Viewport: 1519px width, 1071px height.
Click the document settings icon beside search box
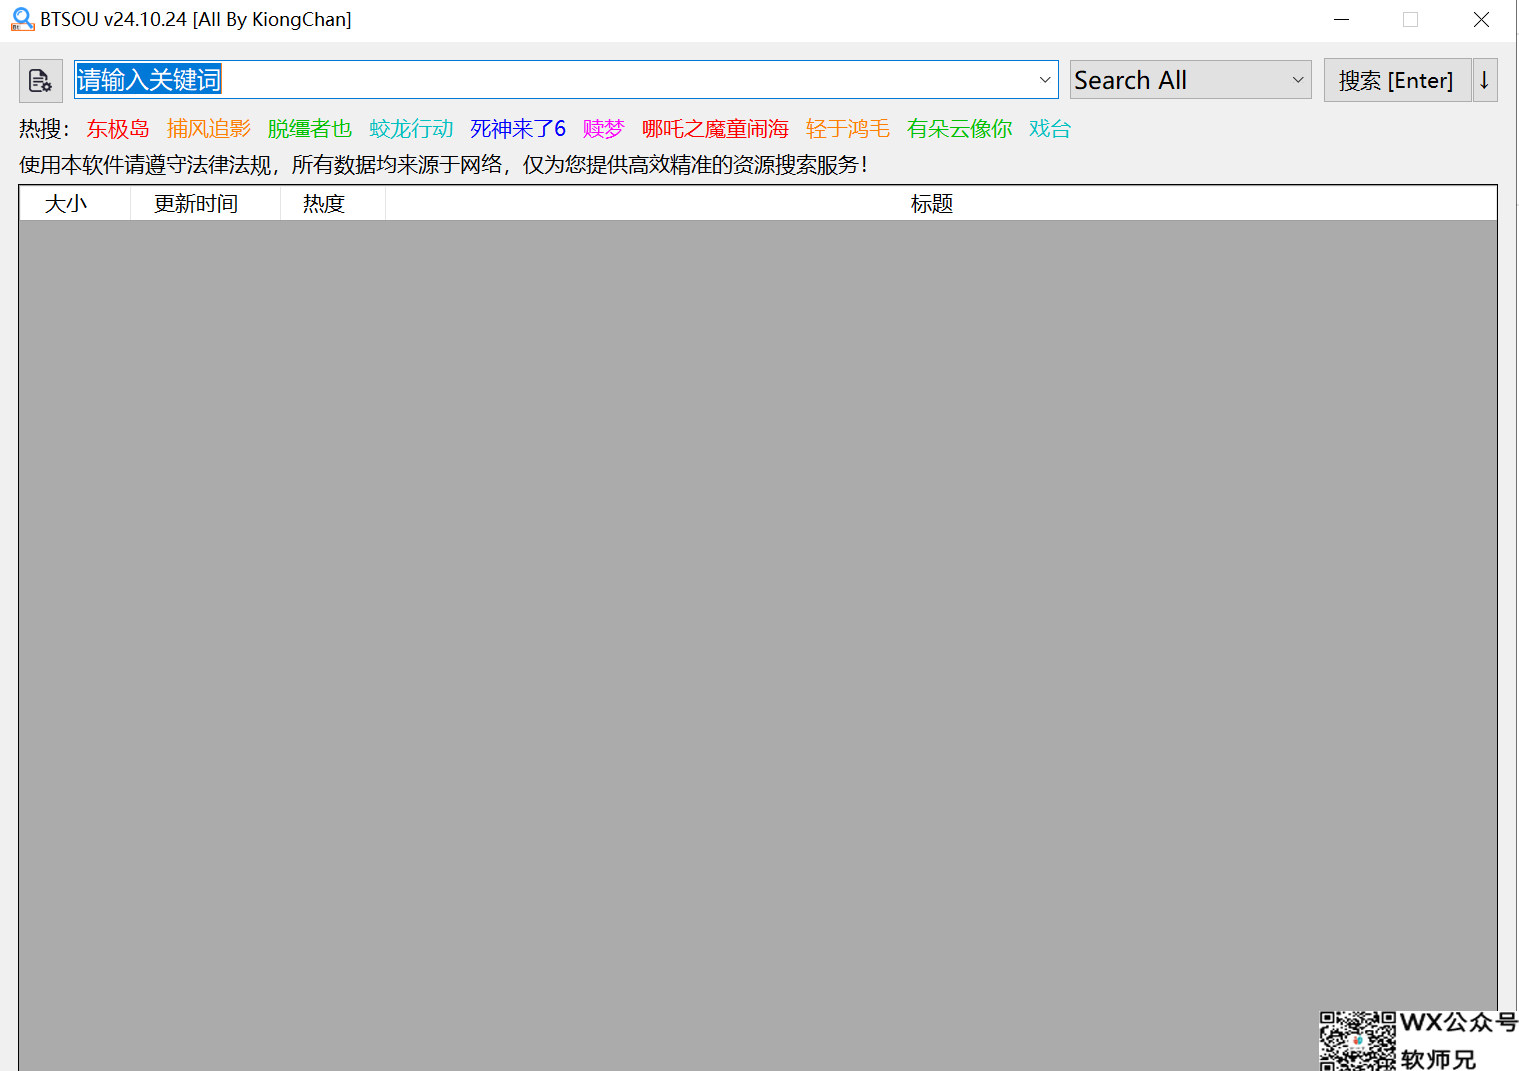click(40, 81)
